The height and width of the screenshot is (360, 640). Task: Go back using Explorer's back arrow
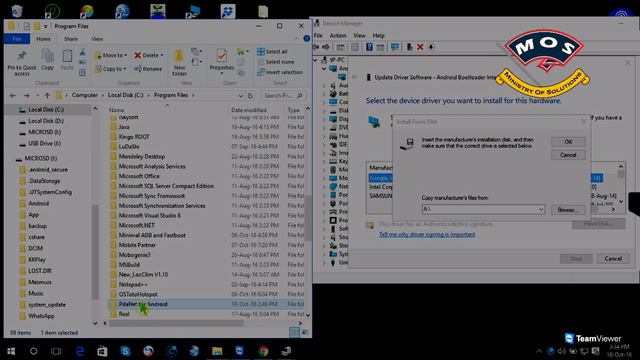coord(13,96)
